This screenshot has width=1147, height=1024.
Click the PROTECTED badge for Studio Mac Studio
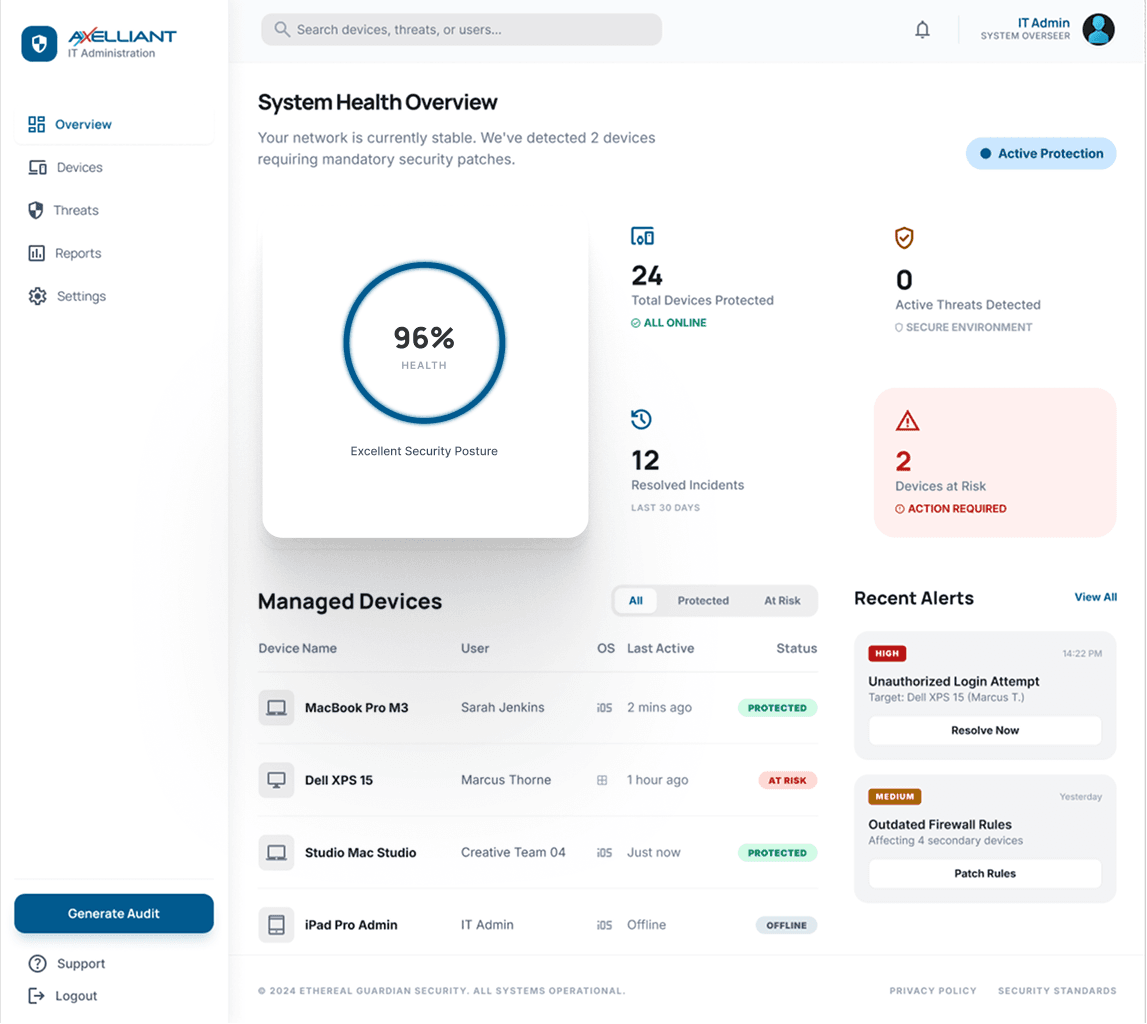pos(777,853)
